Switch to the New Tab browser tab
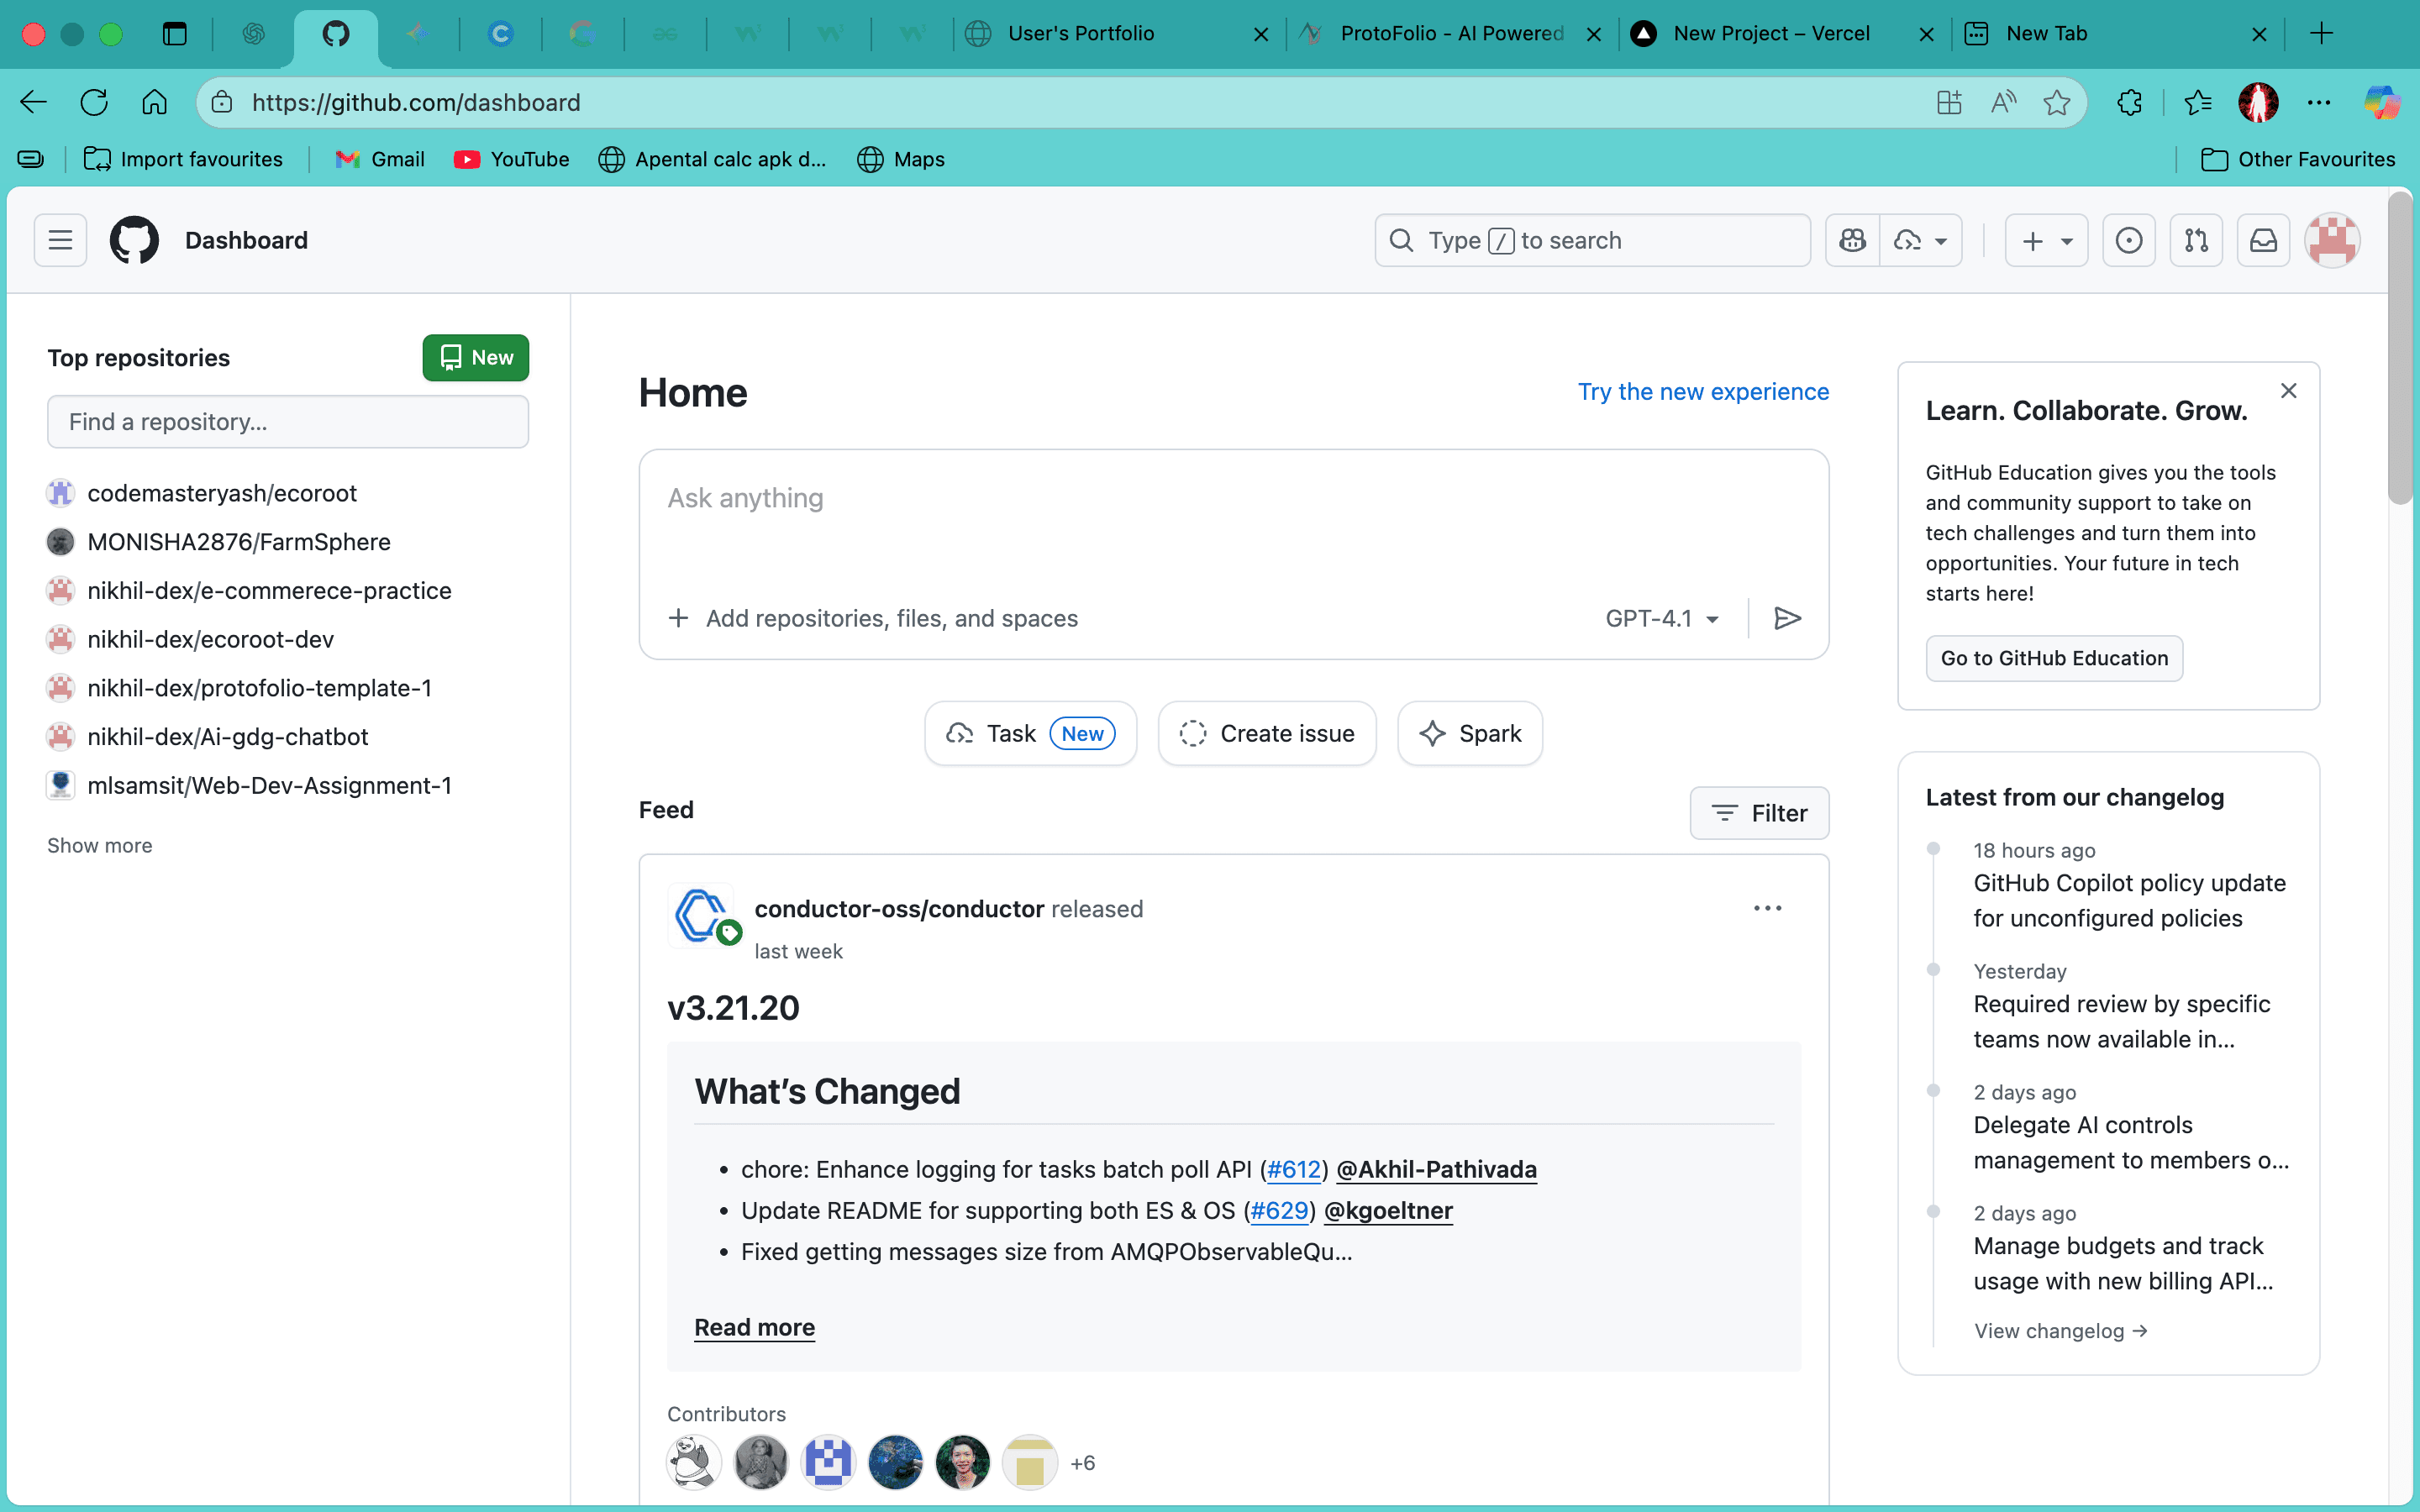Image resolution: width=2420 pixels, height=1512 pixels. click(2116, 33)
